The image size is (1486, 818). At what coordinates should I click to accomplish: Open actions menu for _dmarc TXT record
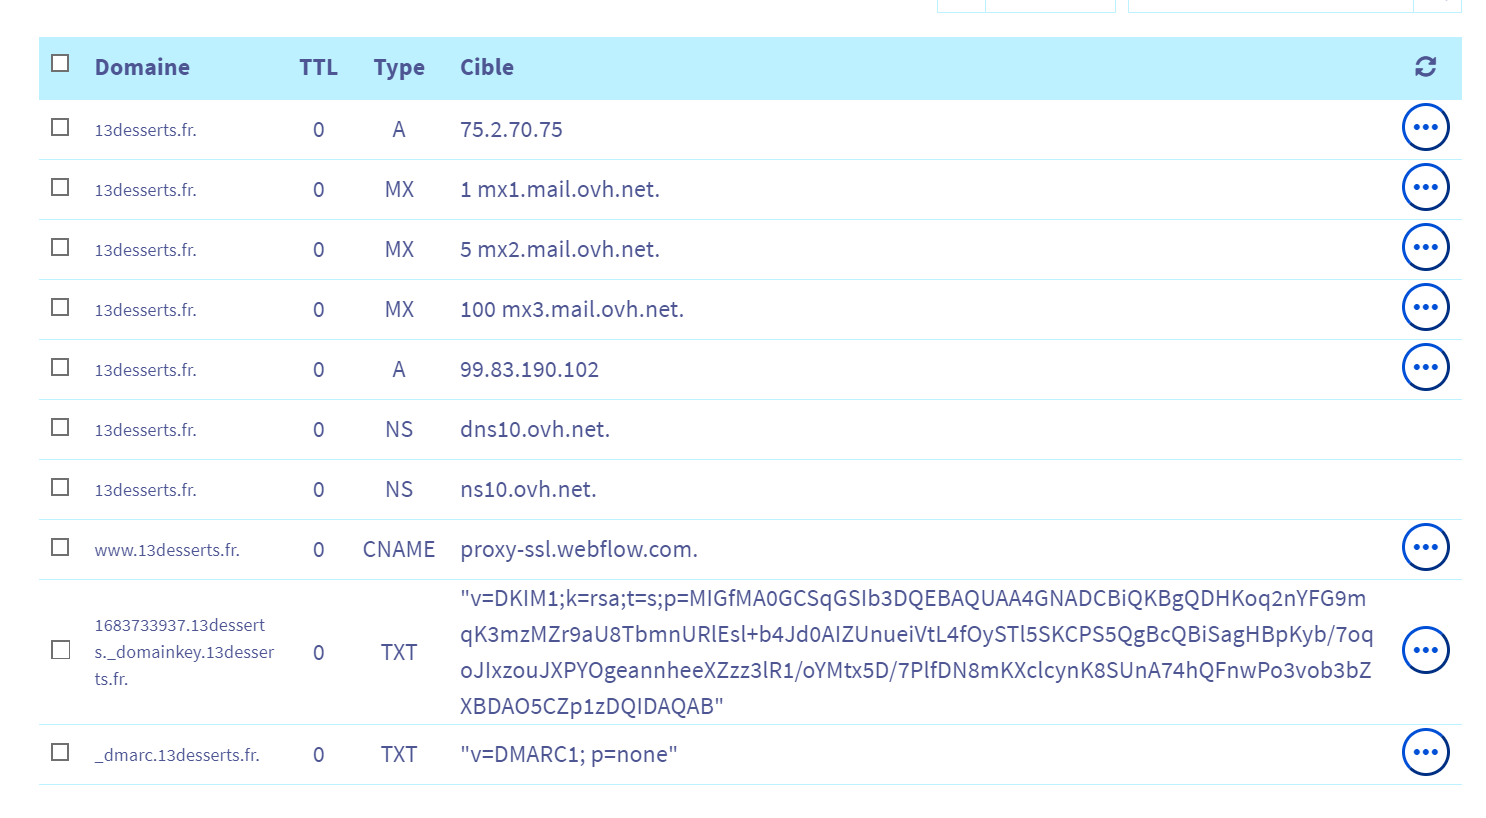1425,753
